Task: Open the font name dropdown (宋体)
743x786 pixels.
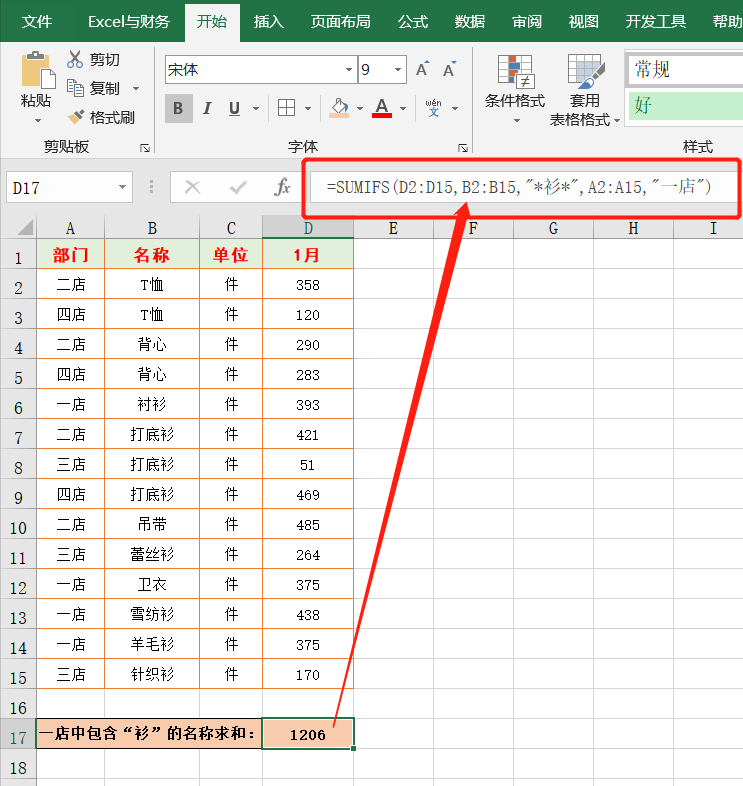Action: coord(349,70)
